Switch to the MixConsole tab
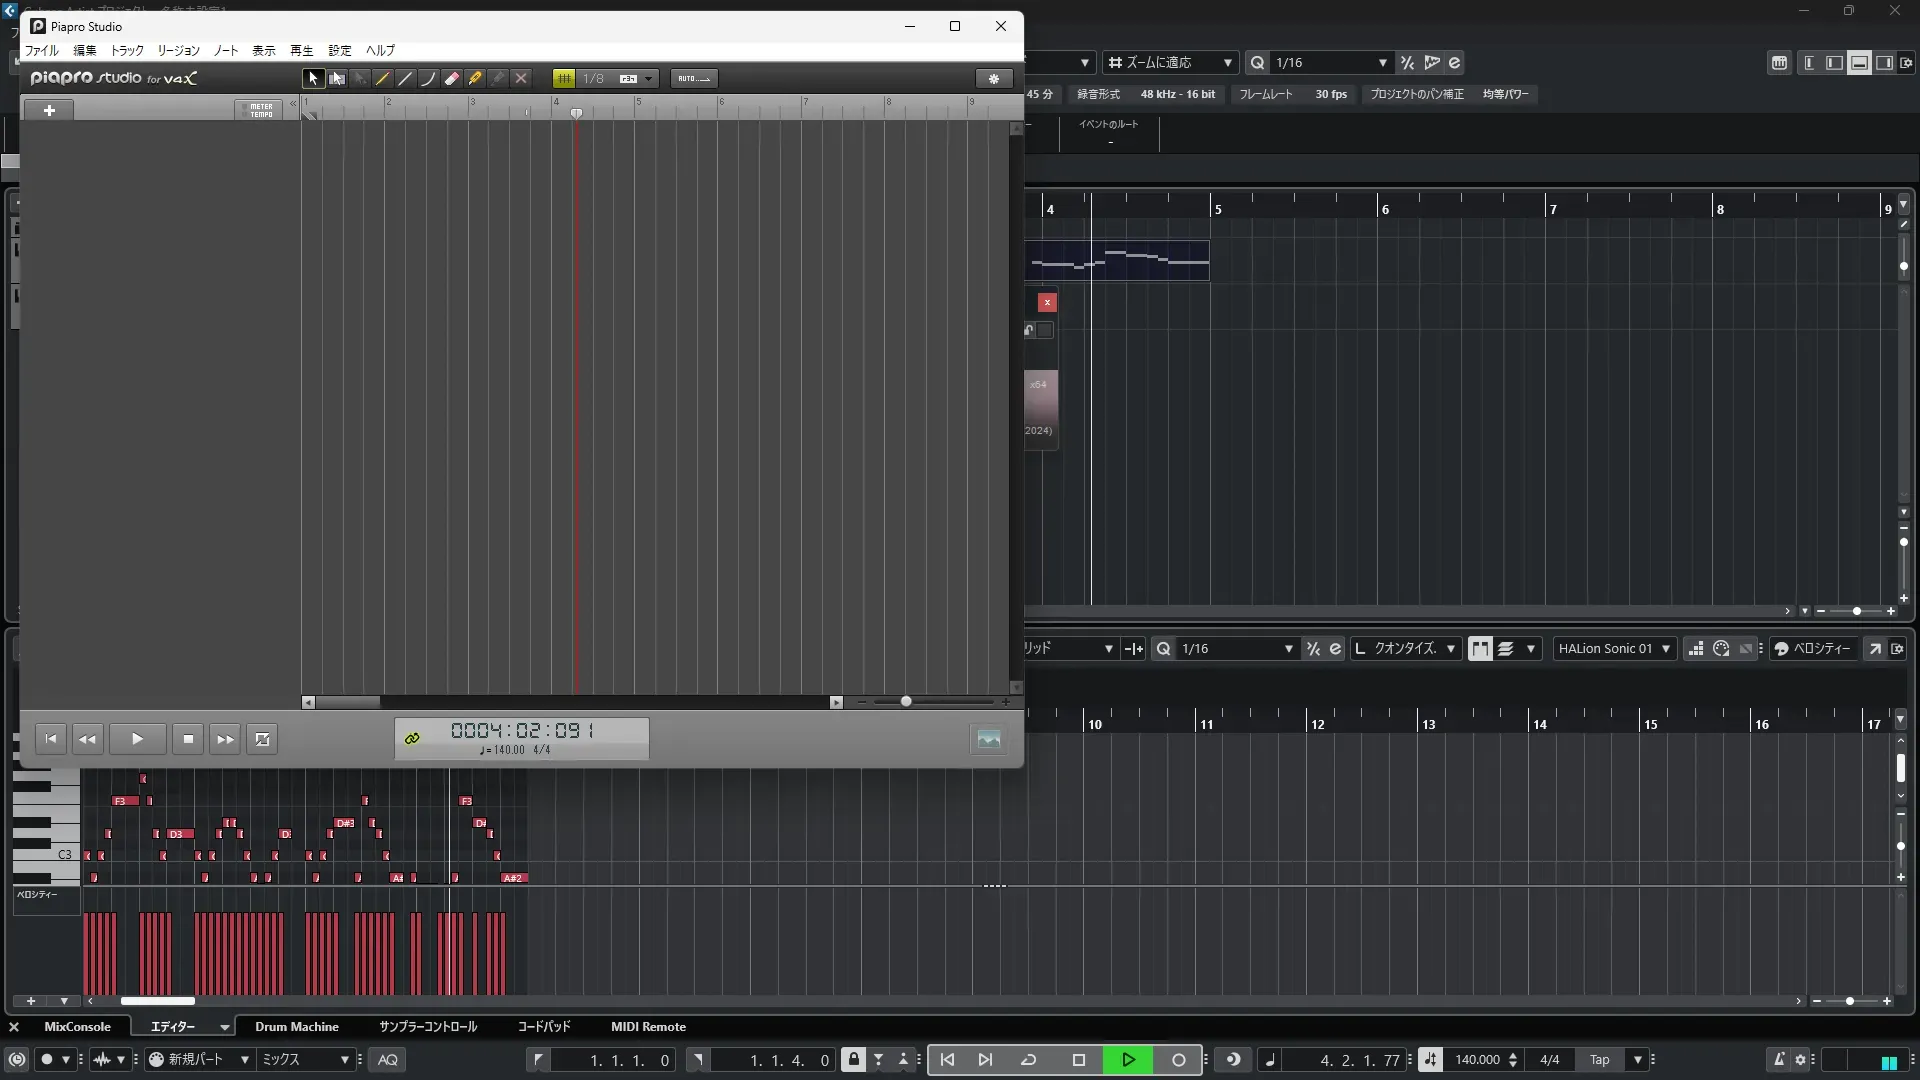1920x1080 pixels. [x=77, y=1027]
